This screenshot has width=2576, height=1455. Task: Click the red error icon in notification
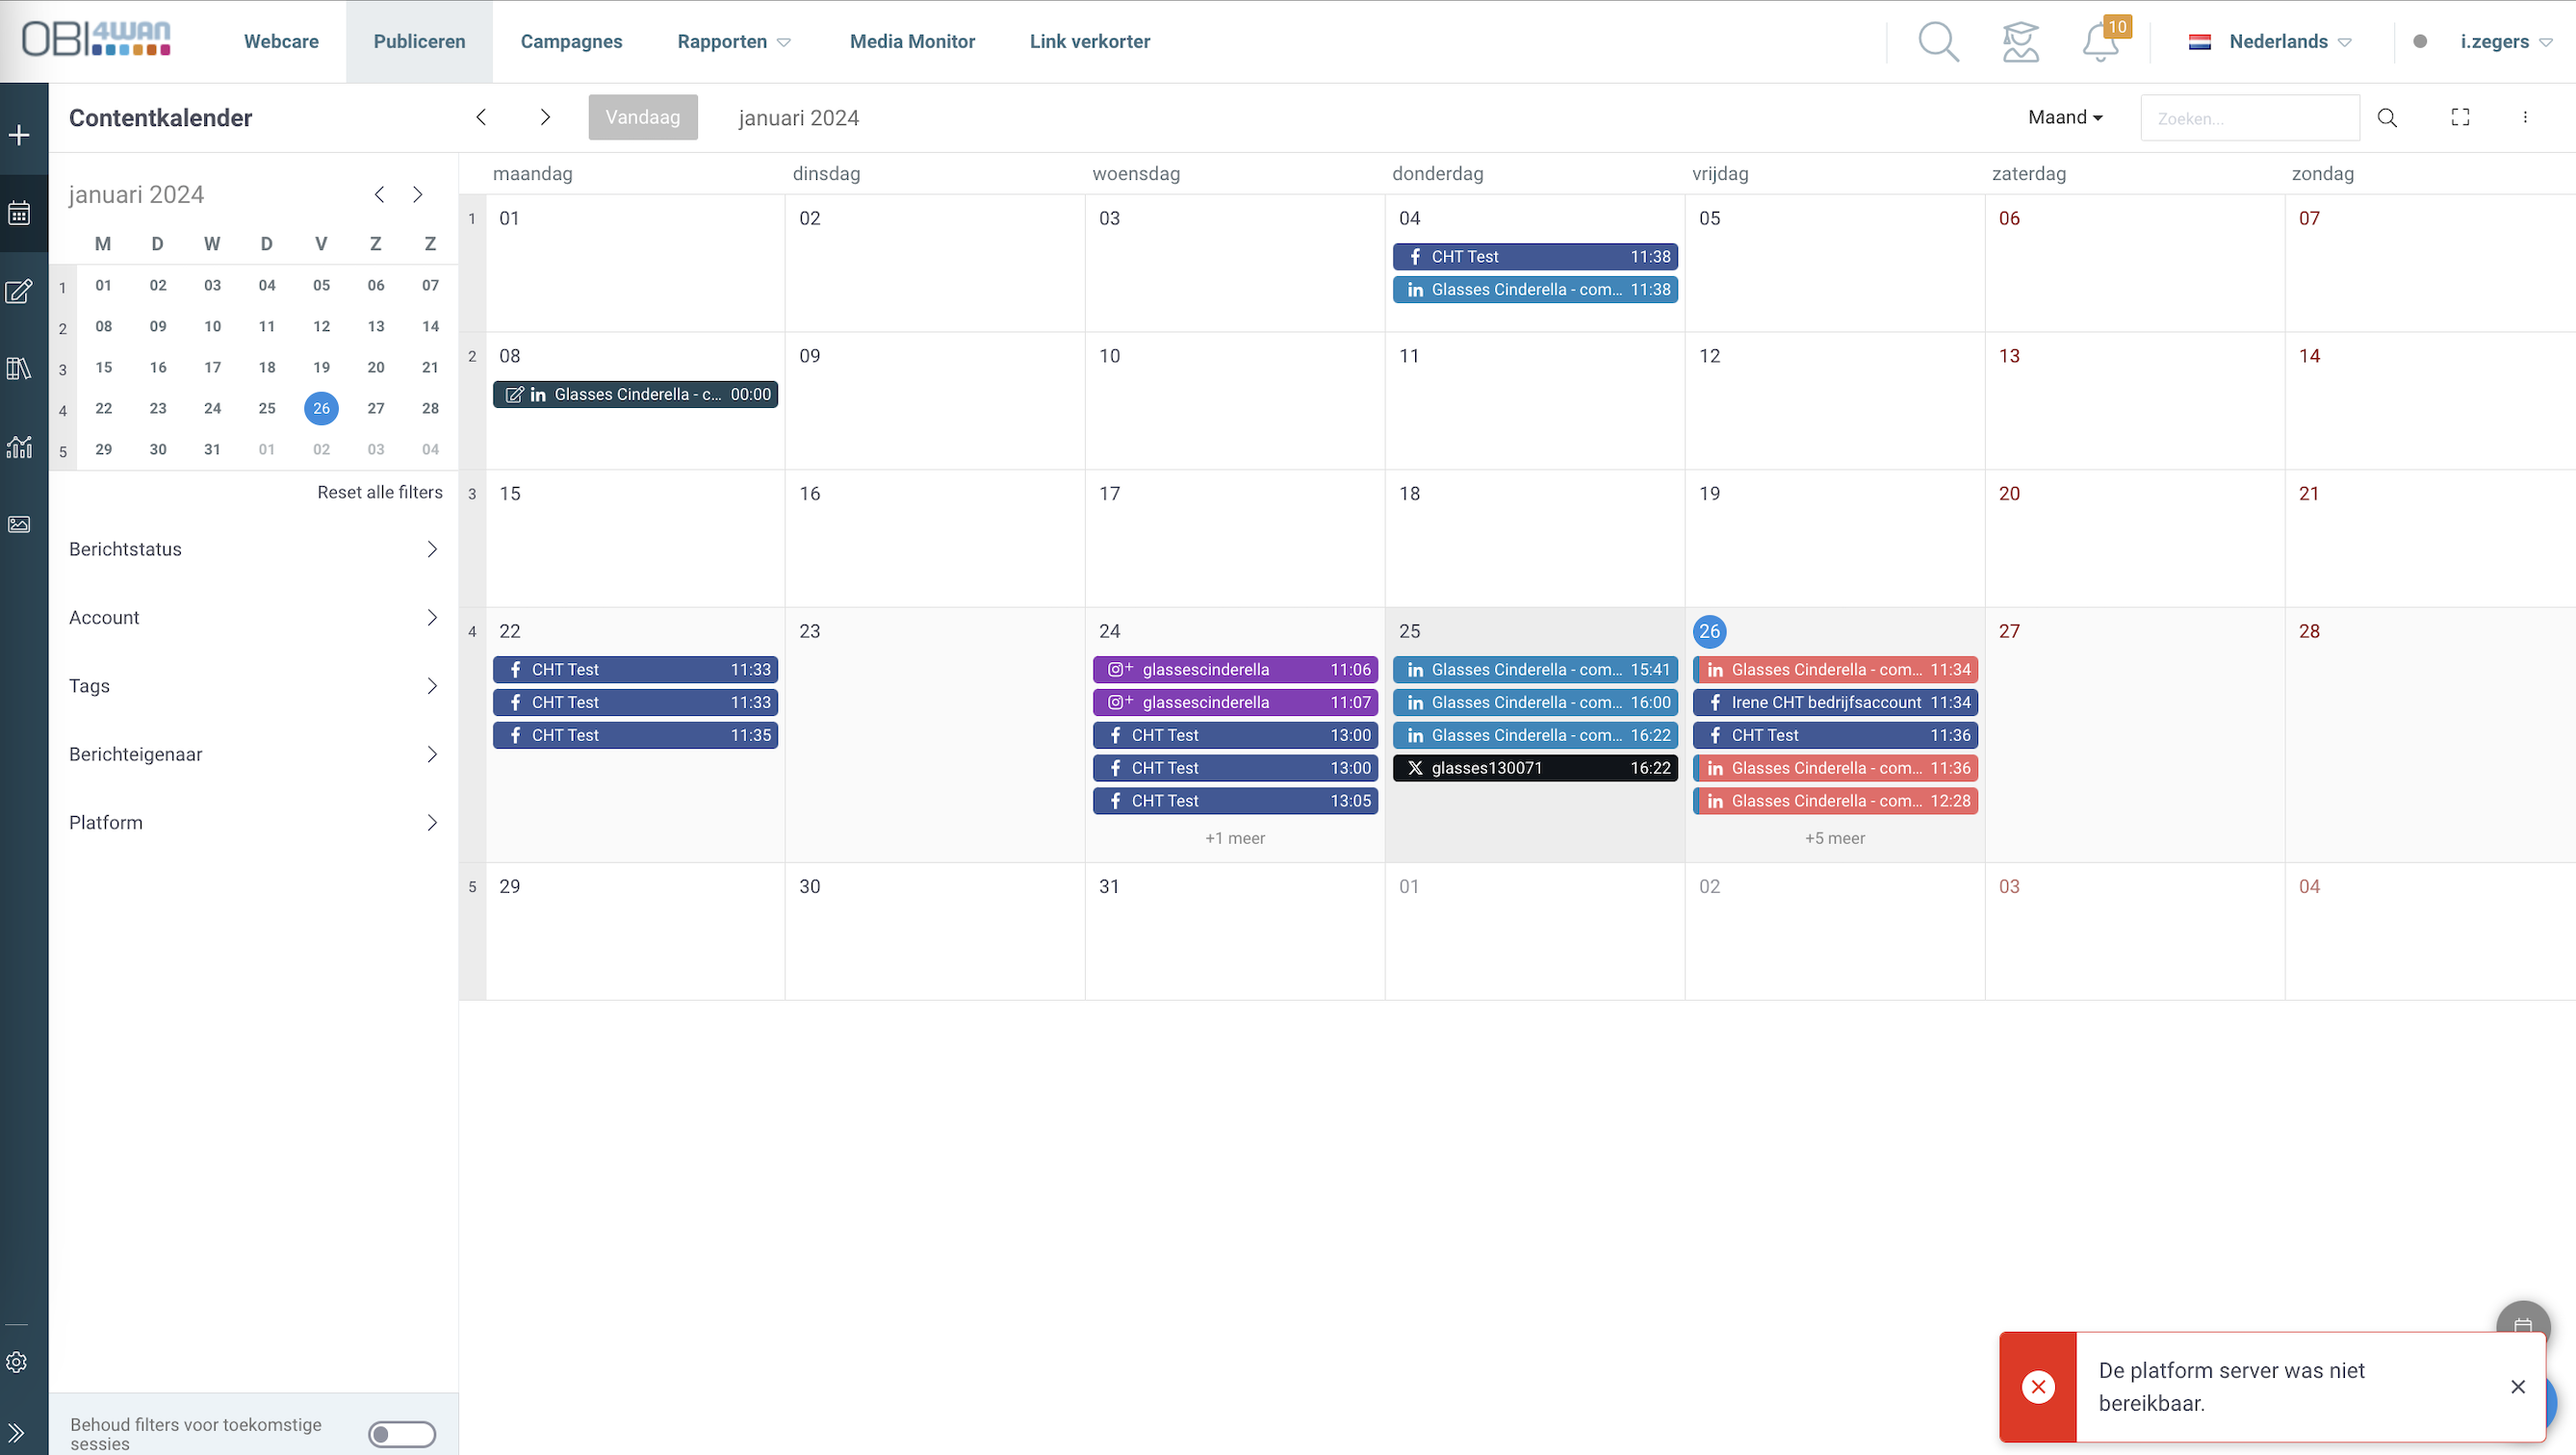pos(2038,1386)
